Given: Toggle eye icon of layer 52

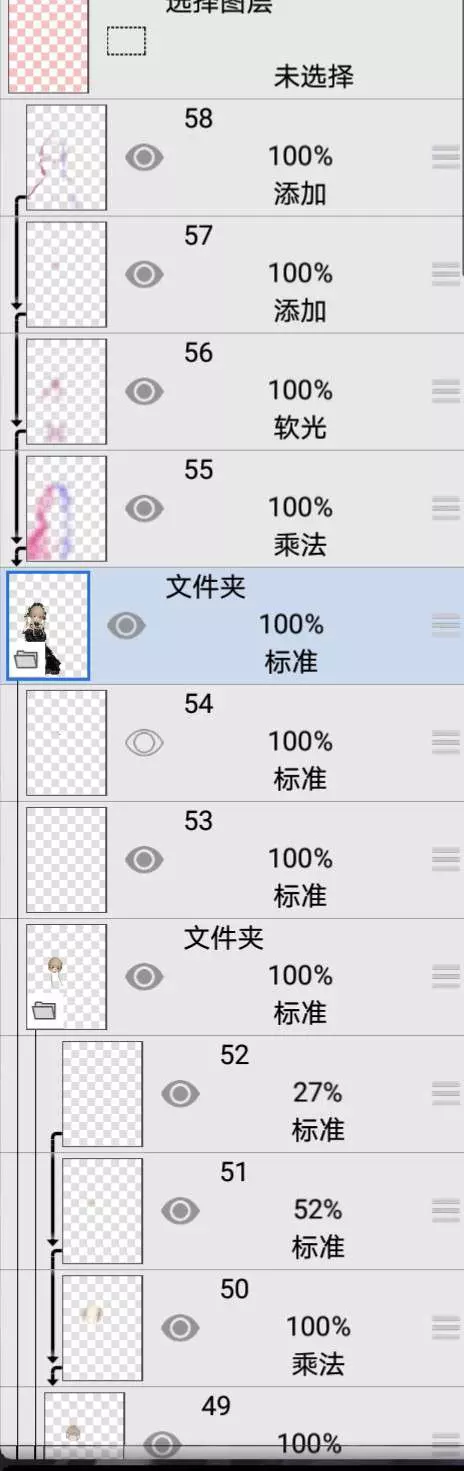Looking at the screenshot, I should pyautogui.click(x=180, y=1093).
